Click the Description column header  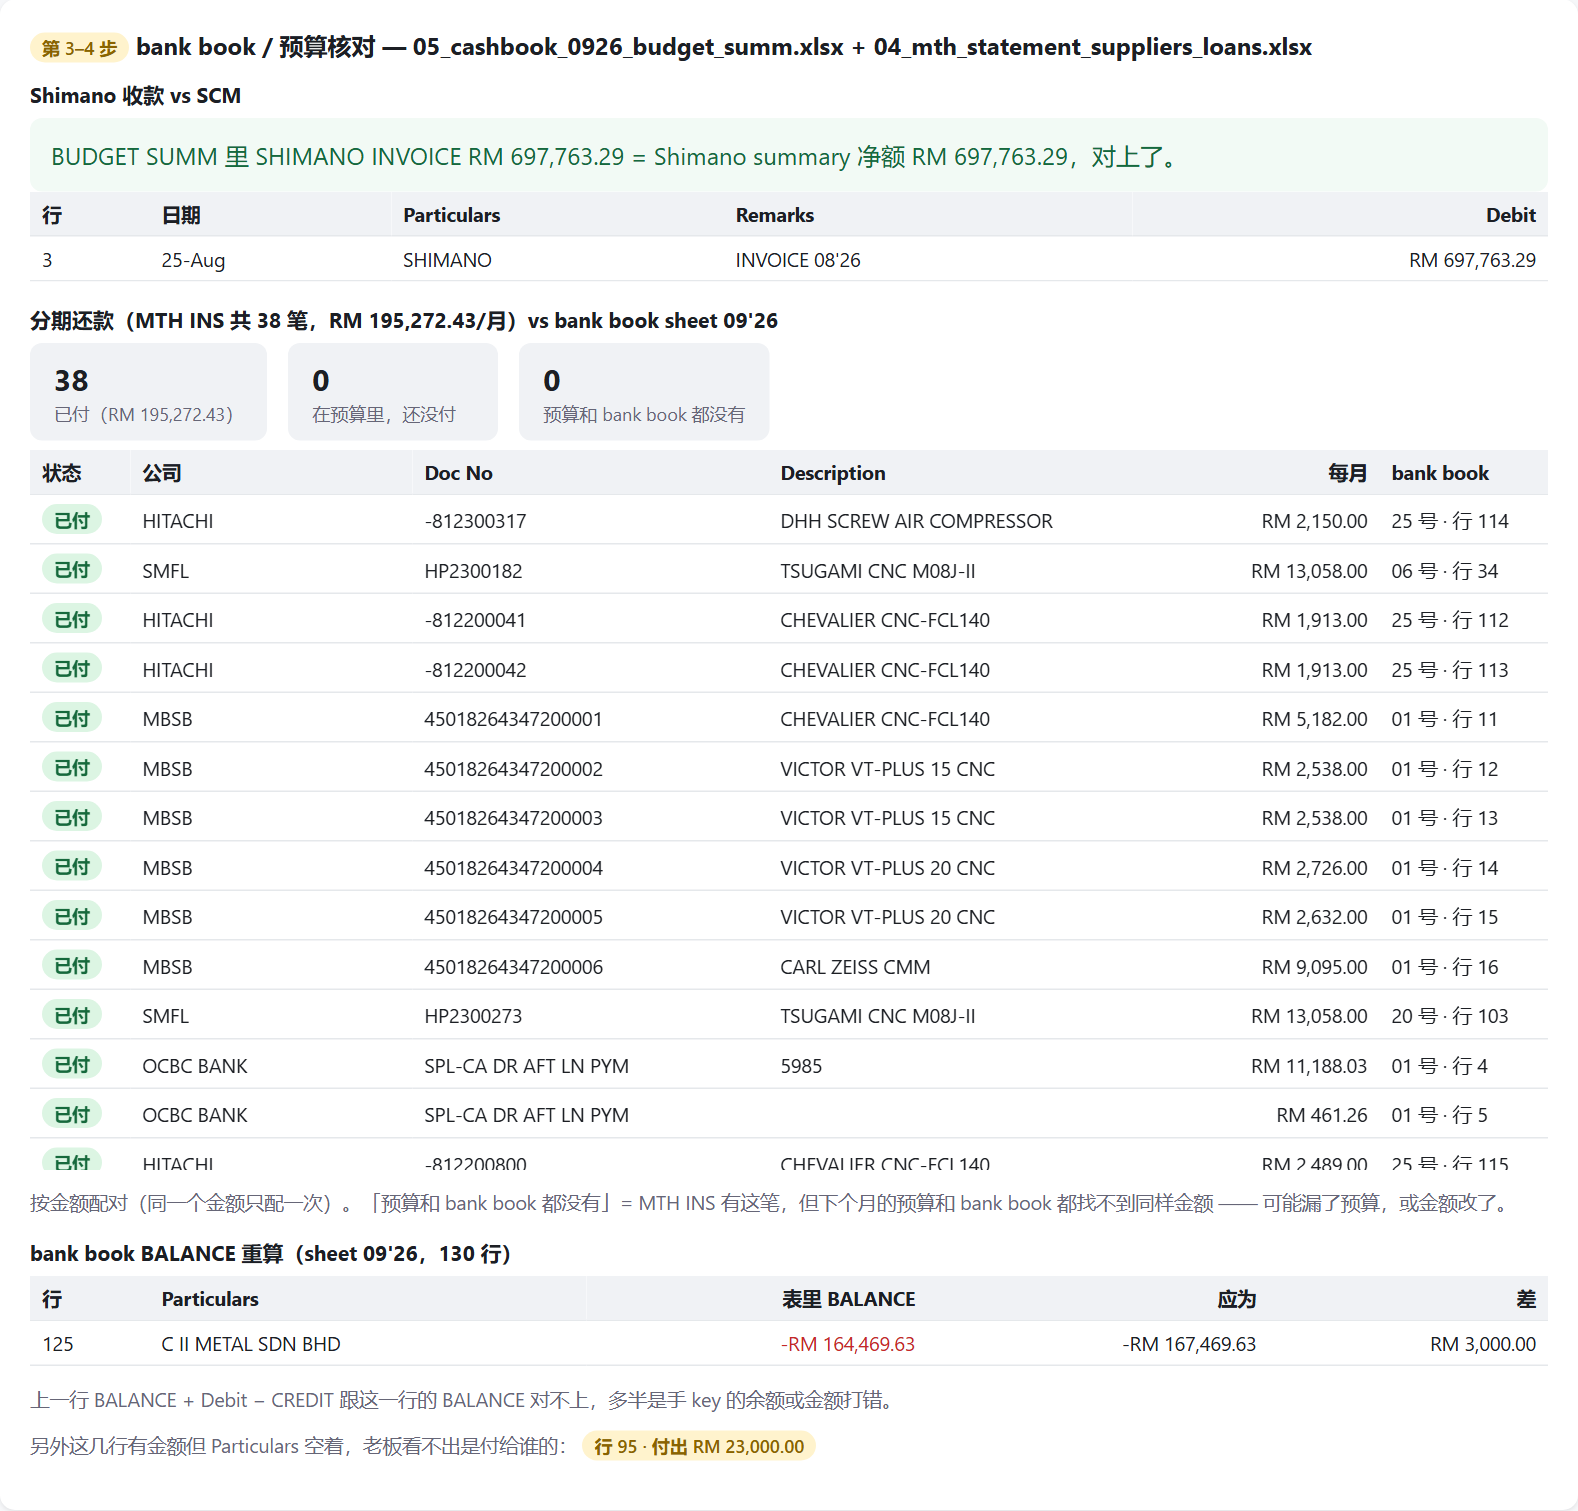point(833,473)
